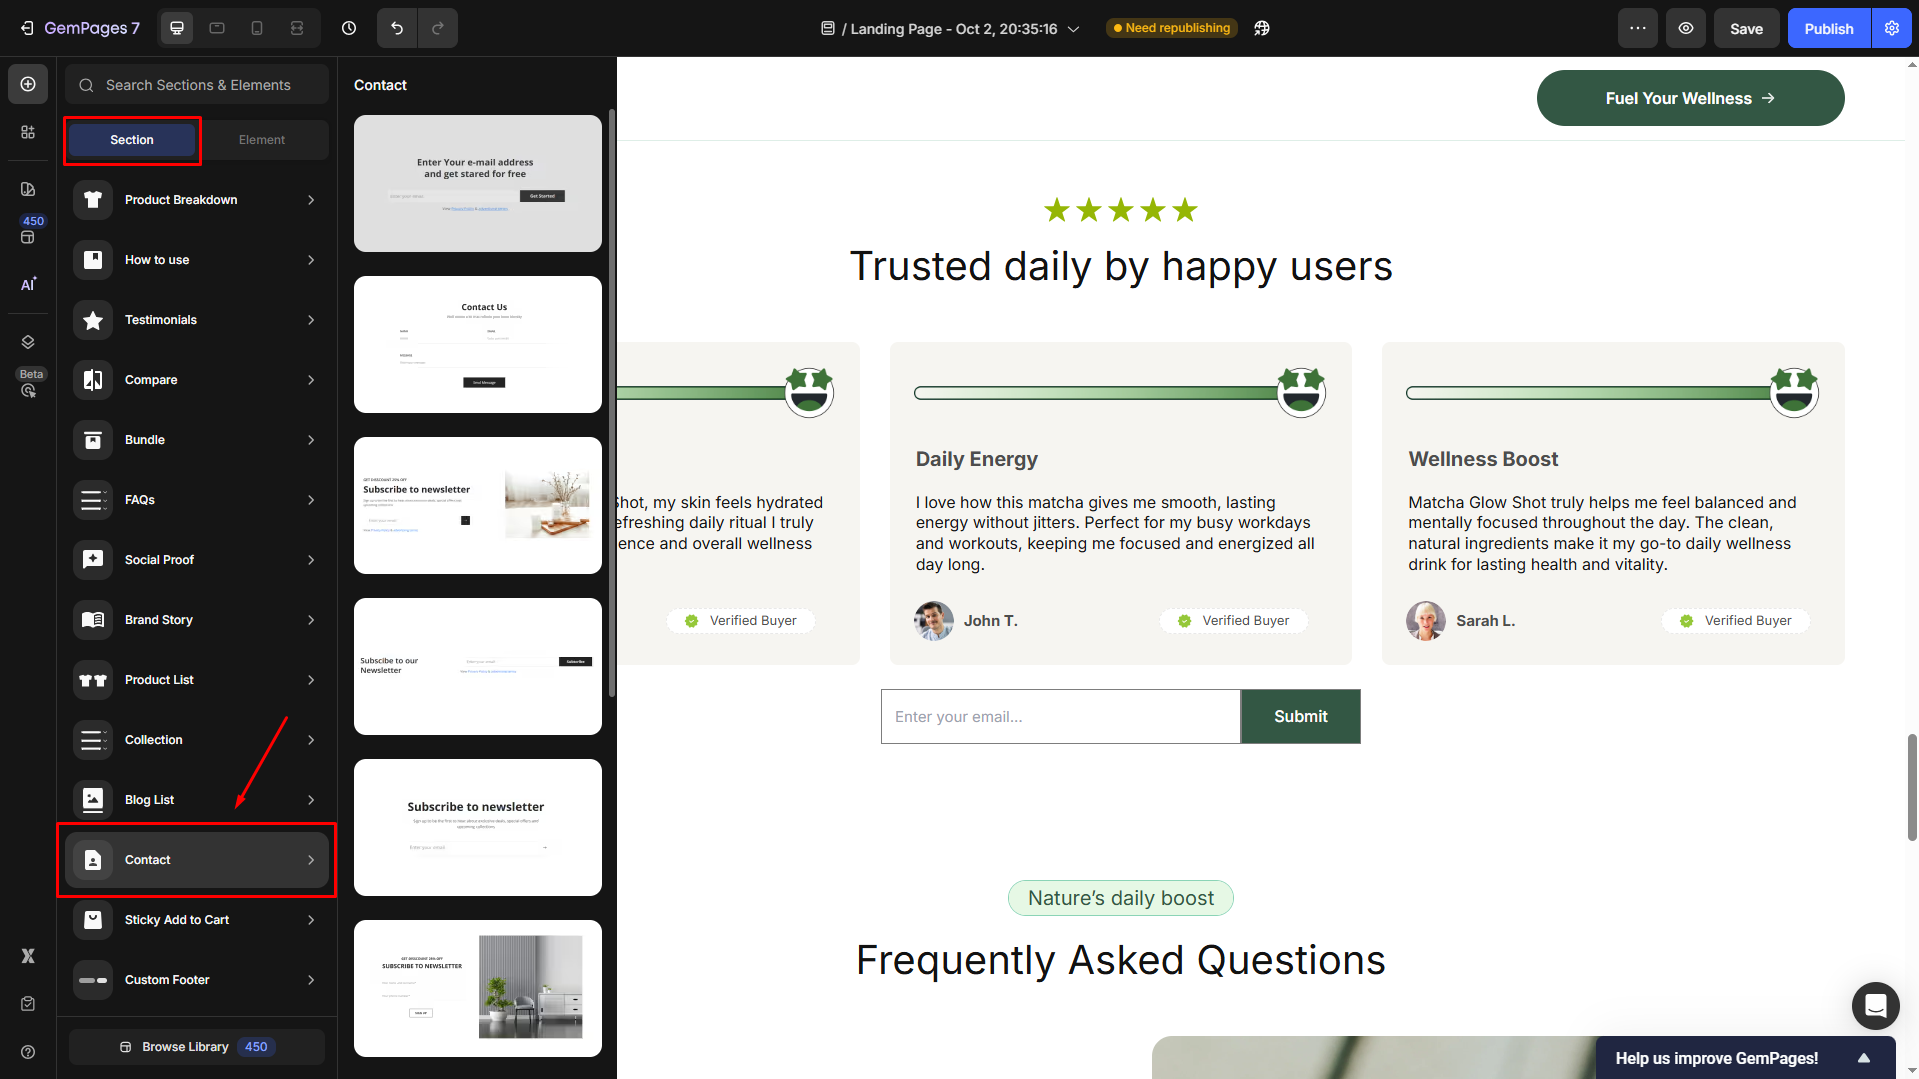The height and width of the screenshot is (1079, 1919).
Task: Click Sarah L.'s avatar photo
Action: click(1426, 621)
